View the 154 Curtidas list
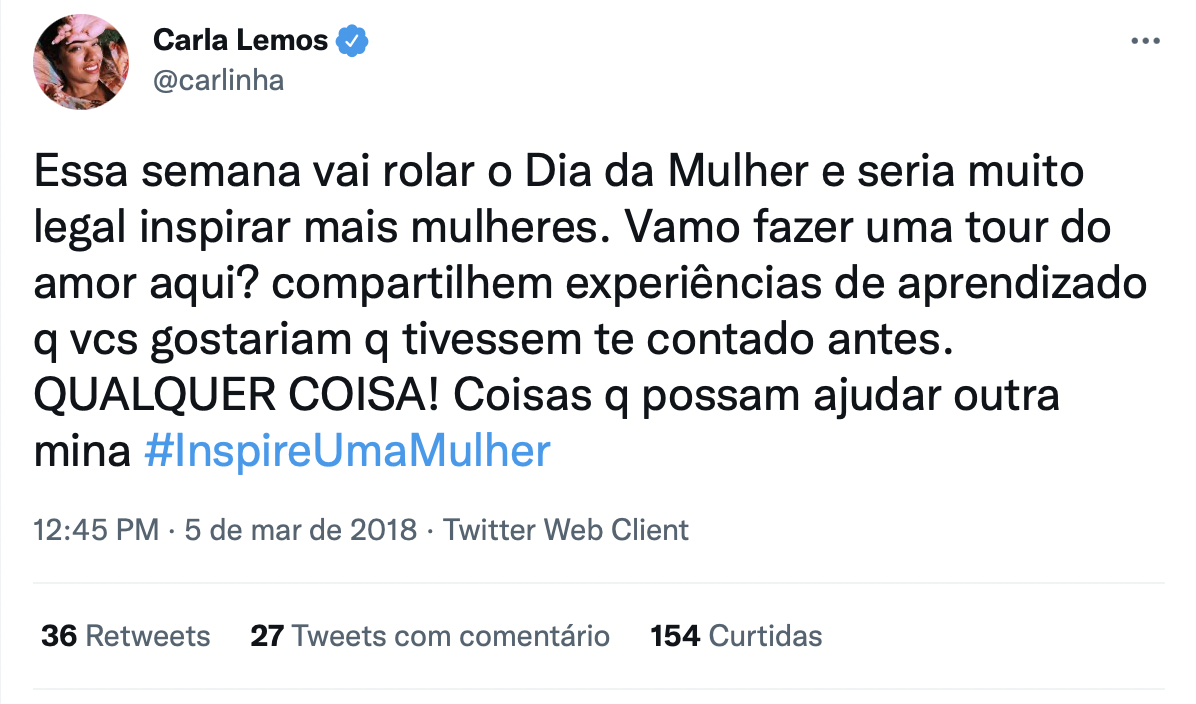 (736, 636)
